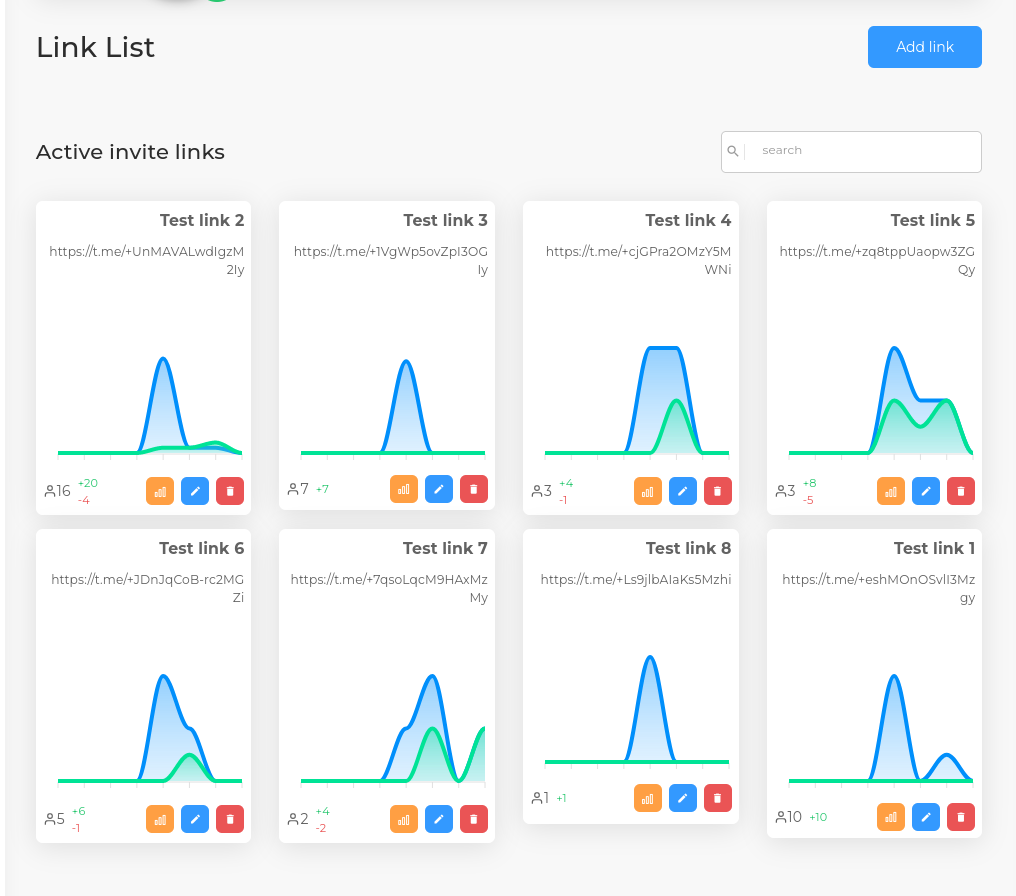Image resolution: width=1016 pixels, height=896 pixels.
Task: Delete Test link 2
Action: 230,491
